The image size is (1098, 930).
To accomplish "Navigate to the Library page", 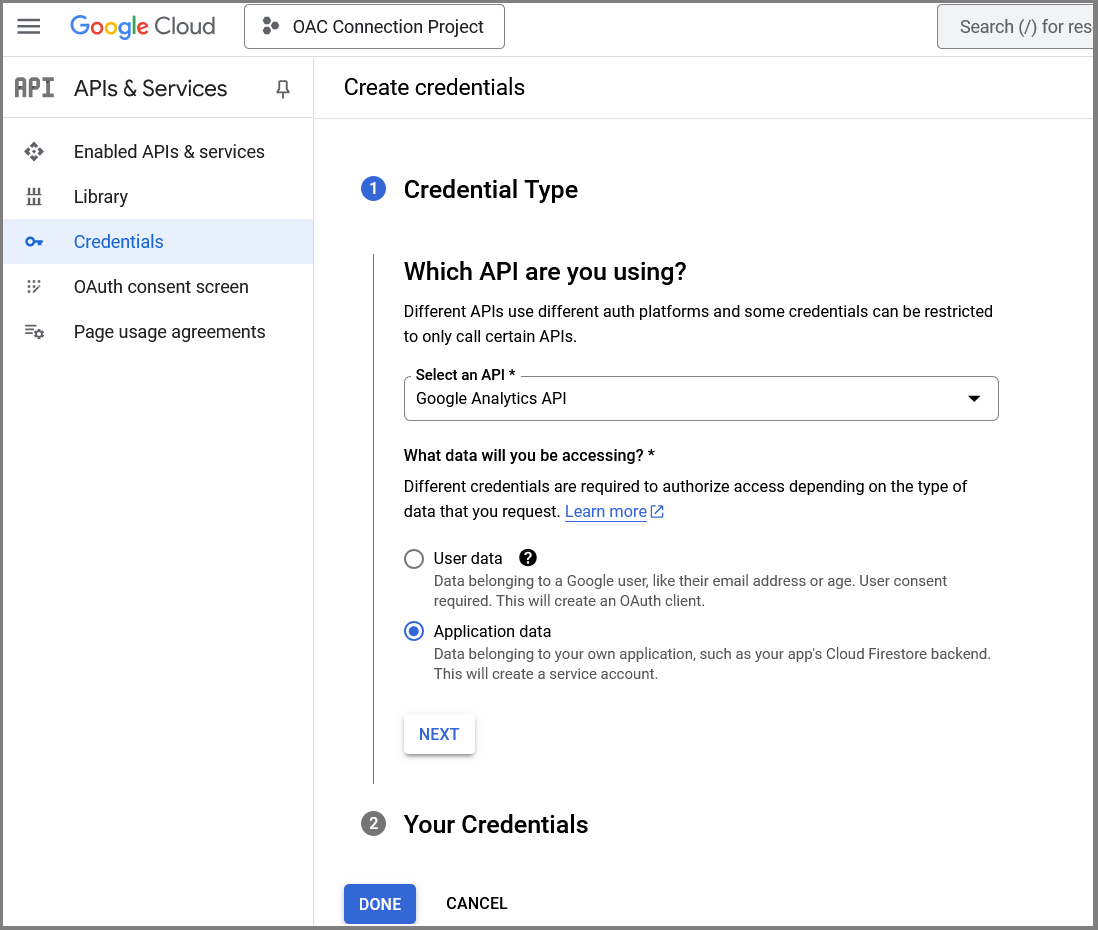I will [100, 196].
